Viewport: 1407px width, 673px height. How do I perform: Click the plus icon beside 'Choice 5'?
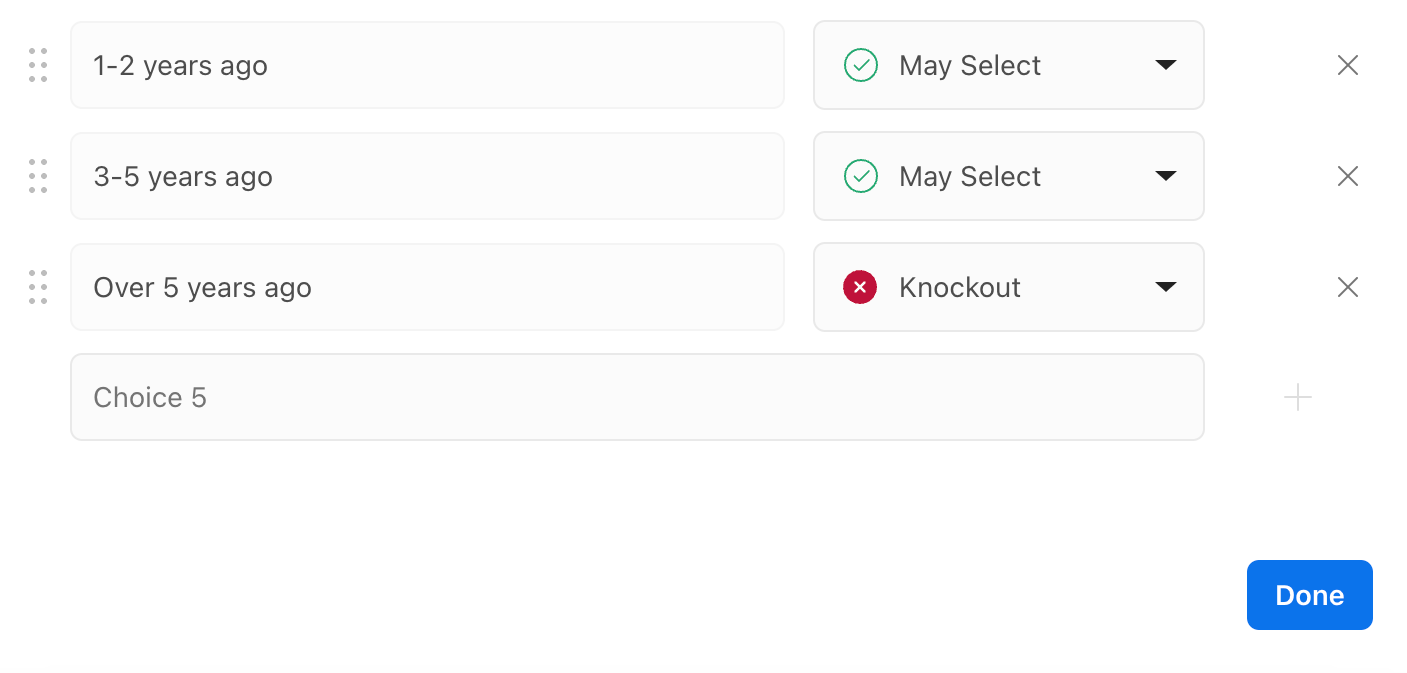pyautogui.click(x=1297, y=397)
